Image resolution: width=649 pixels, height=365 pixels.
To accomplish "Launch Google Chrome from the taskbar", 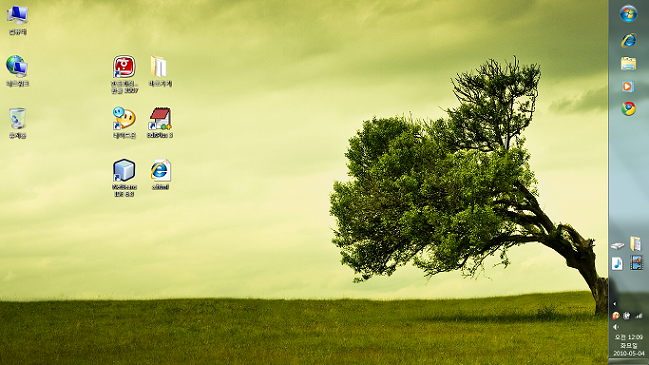I will [628, 109].
